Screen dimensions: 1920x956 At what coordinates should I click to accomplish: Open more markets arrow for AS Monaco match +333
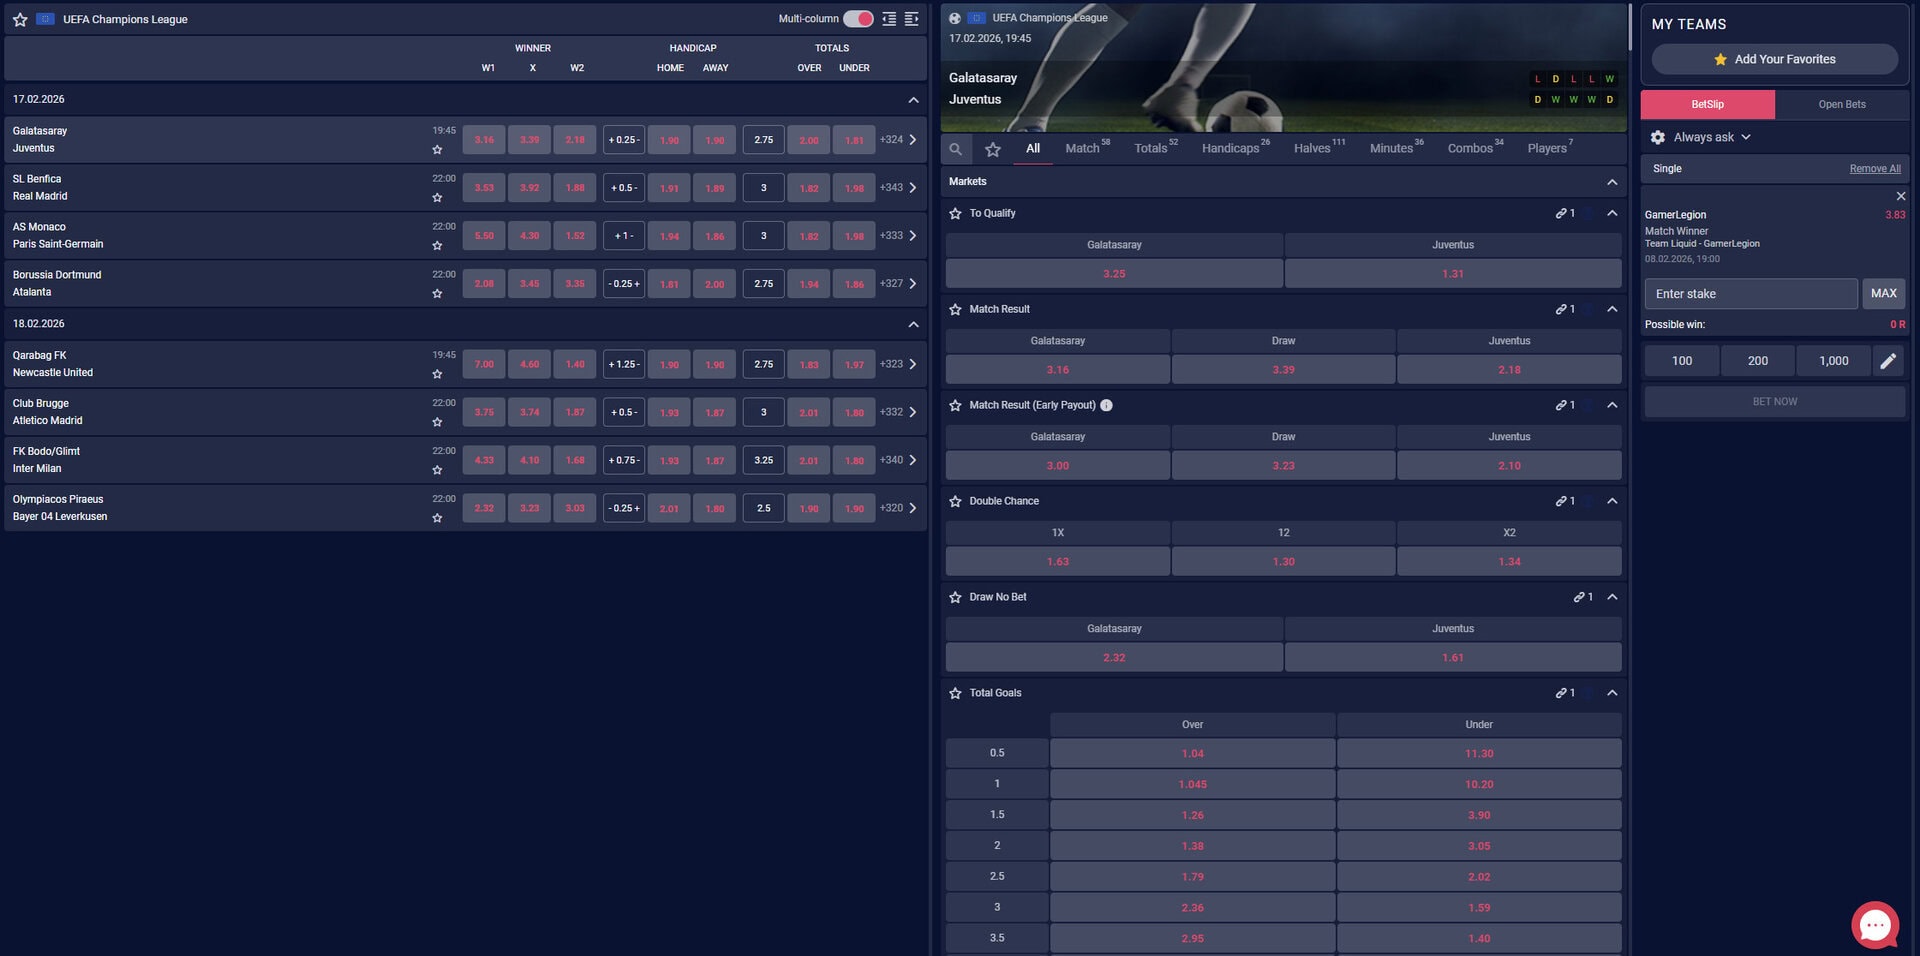(913, 236)
